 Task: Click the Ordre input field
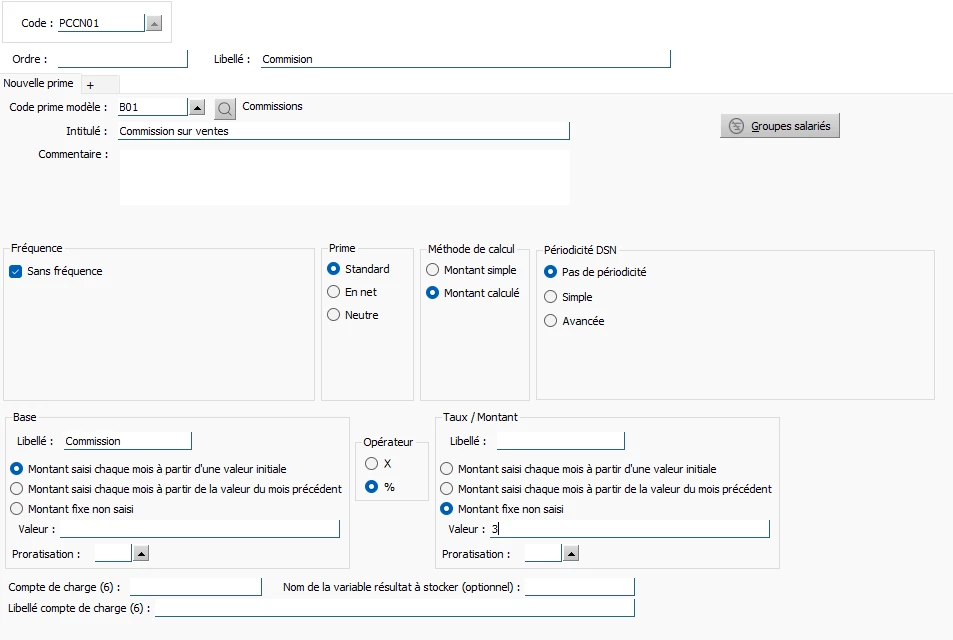pyautogui.click(x=122, y=58)
